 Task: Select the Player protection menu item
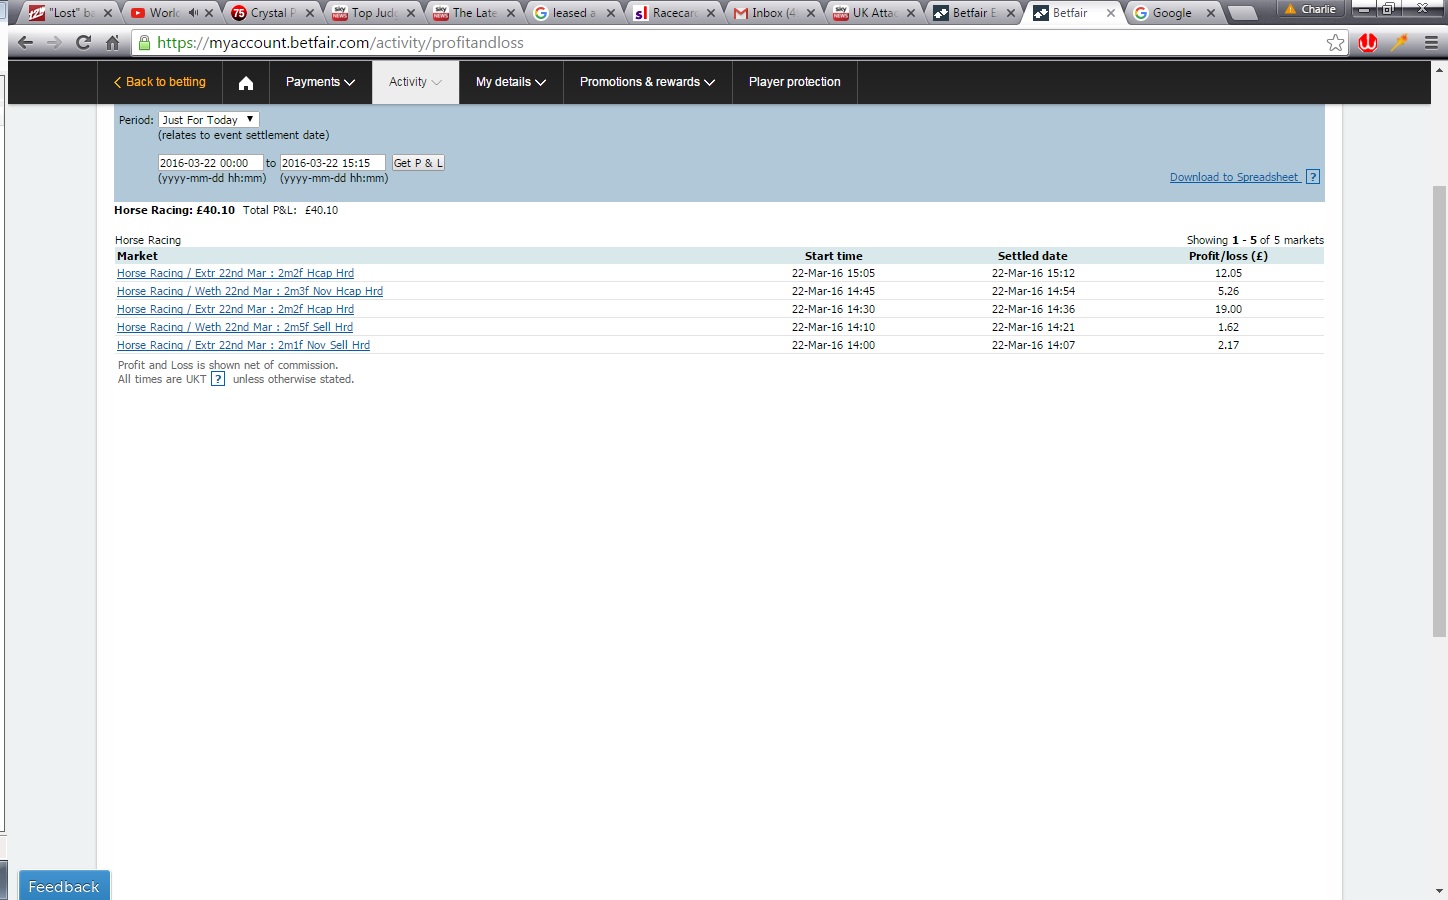[794, 82]
